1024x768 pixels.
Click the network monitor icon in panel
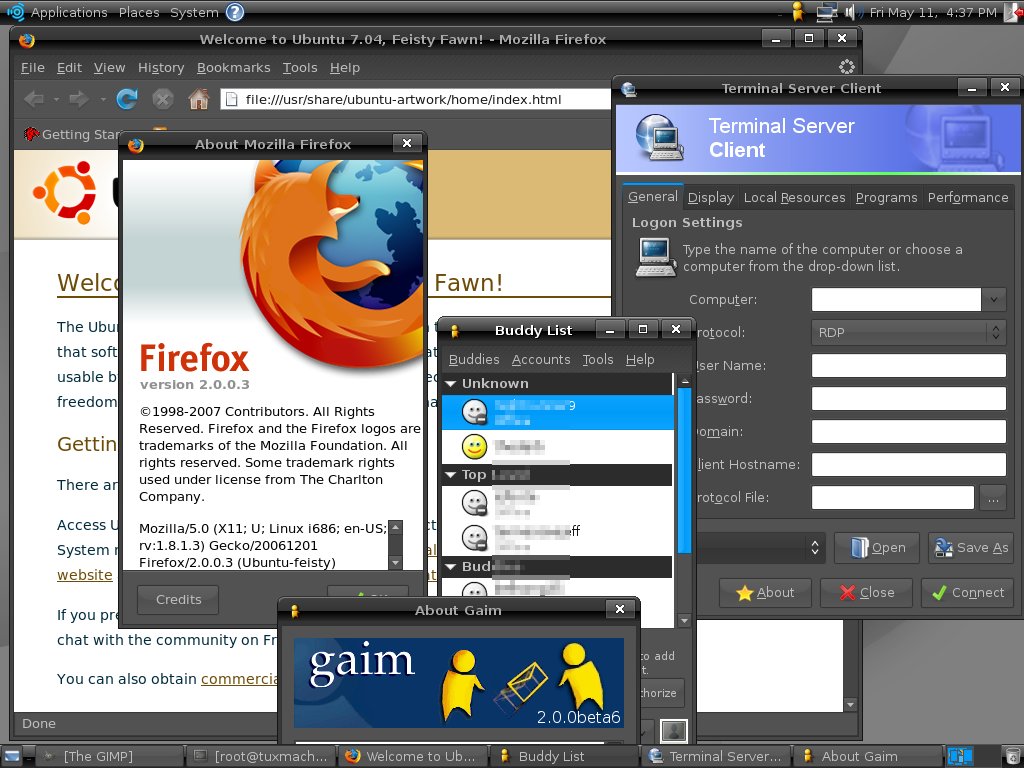(x=826, y=12)
